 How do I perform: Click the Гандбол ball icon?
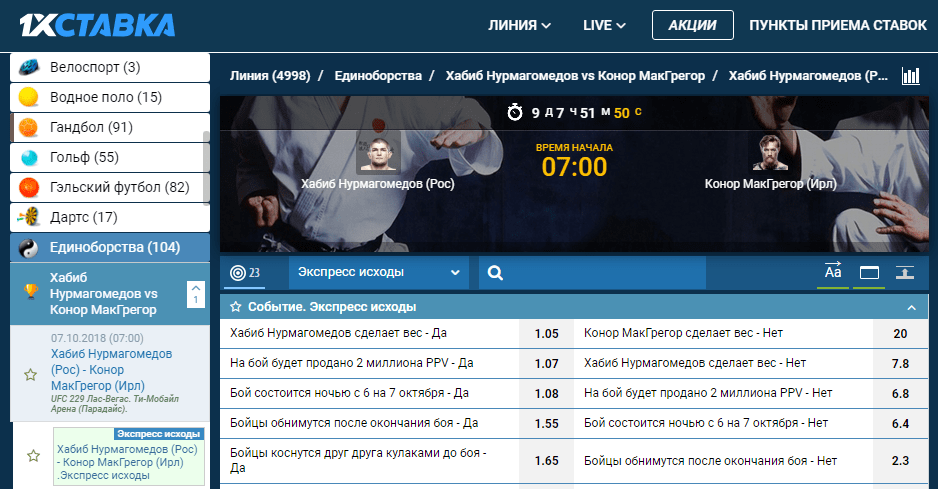pyautogui.click(x=29, y=127)
